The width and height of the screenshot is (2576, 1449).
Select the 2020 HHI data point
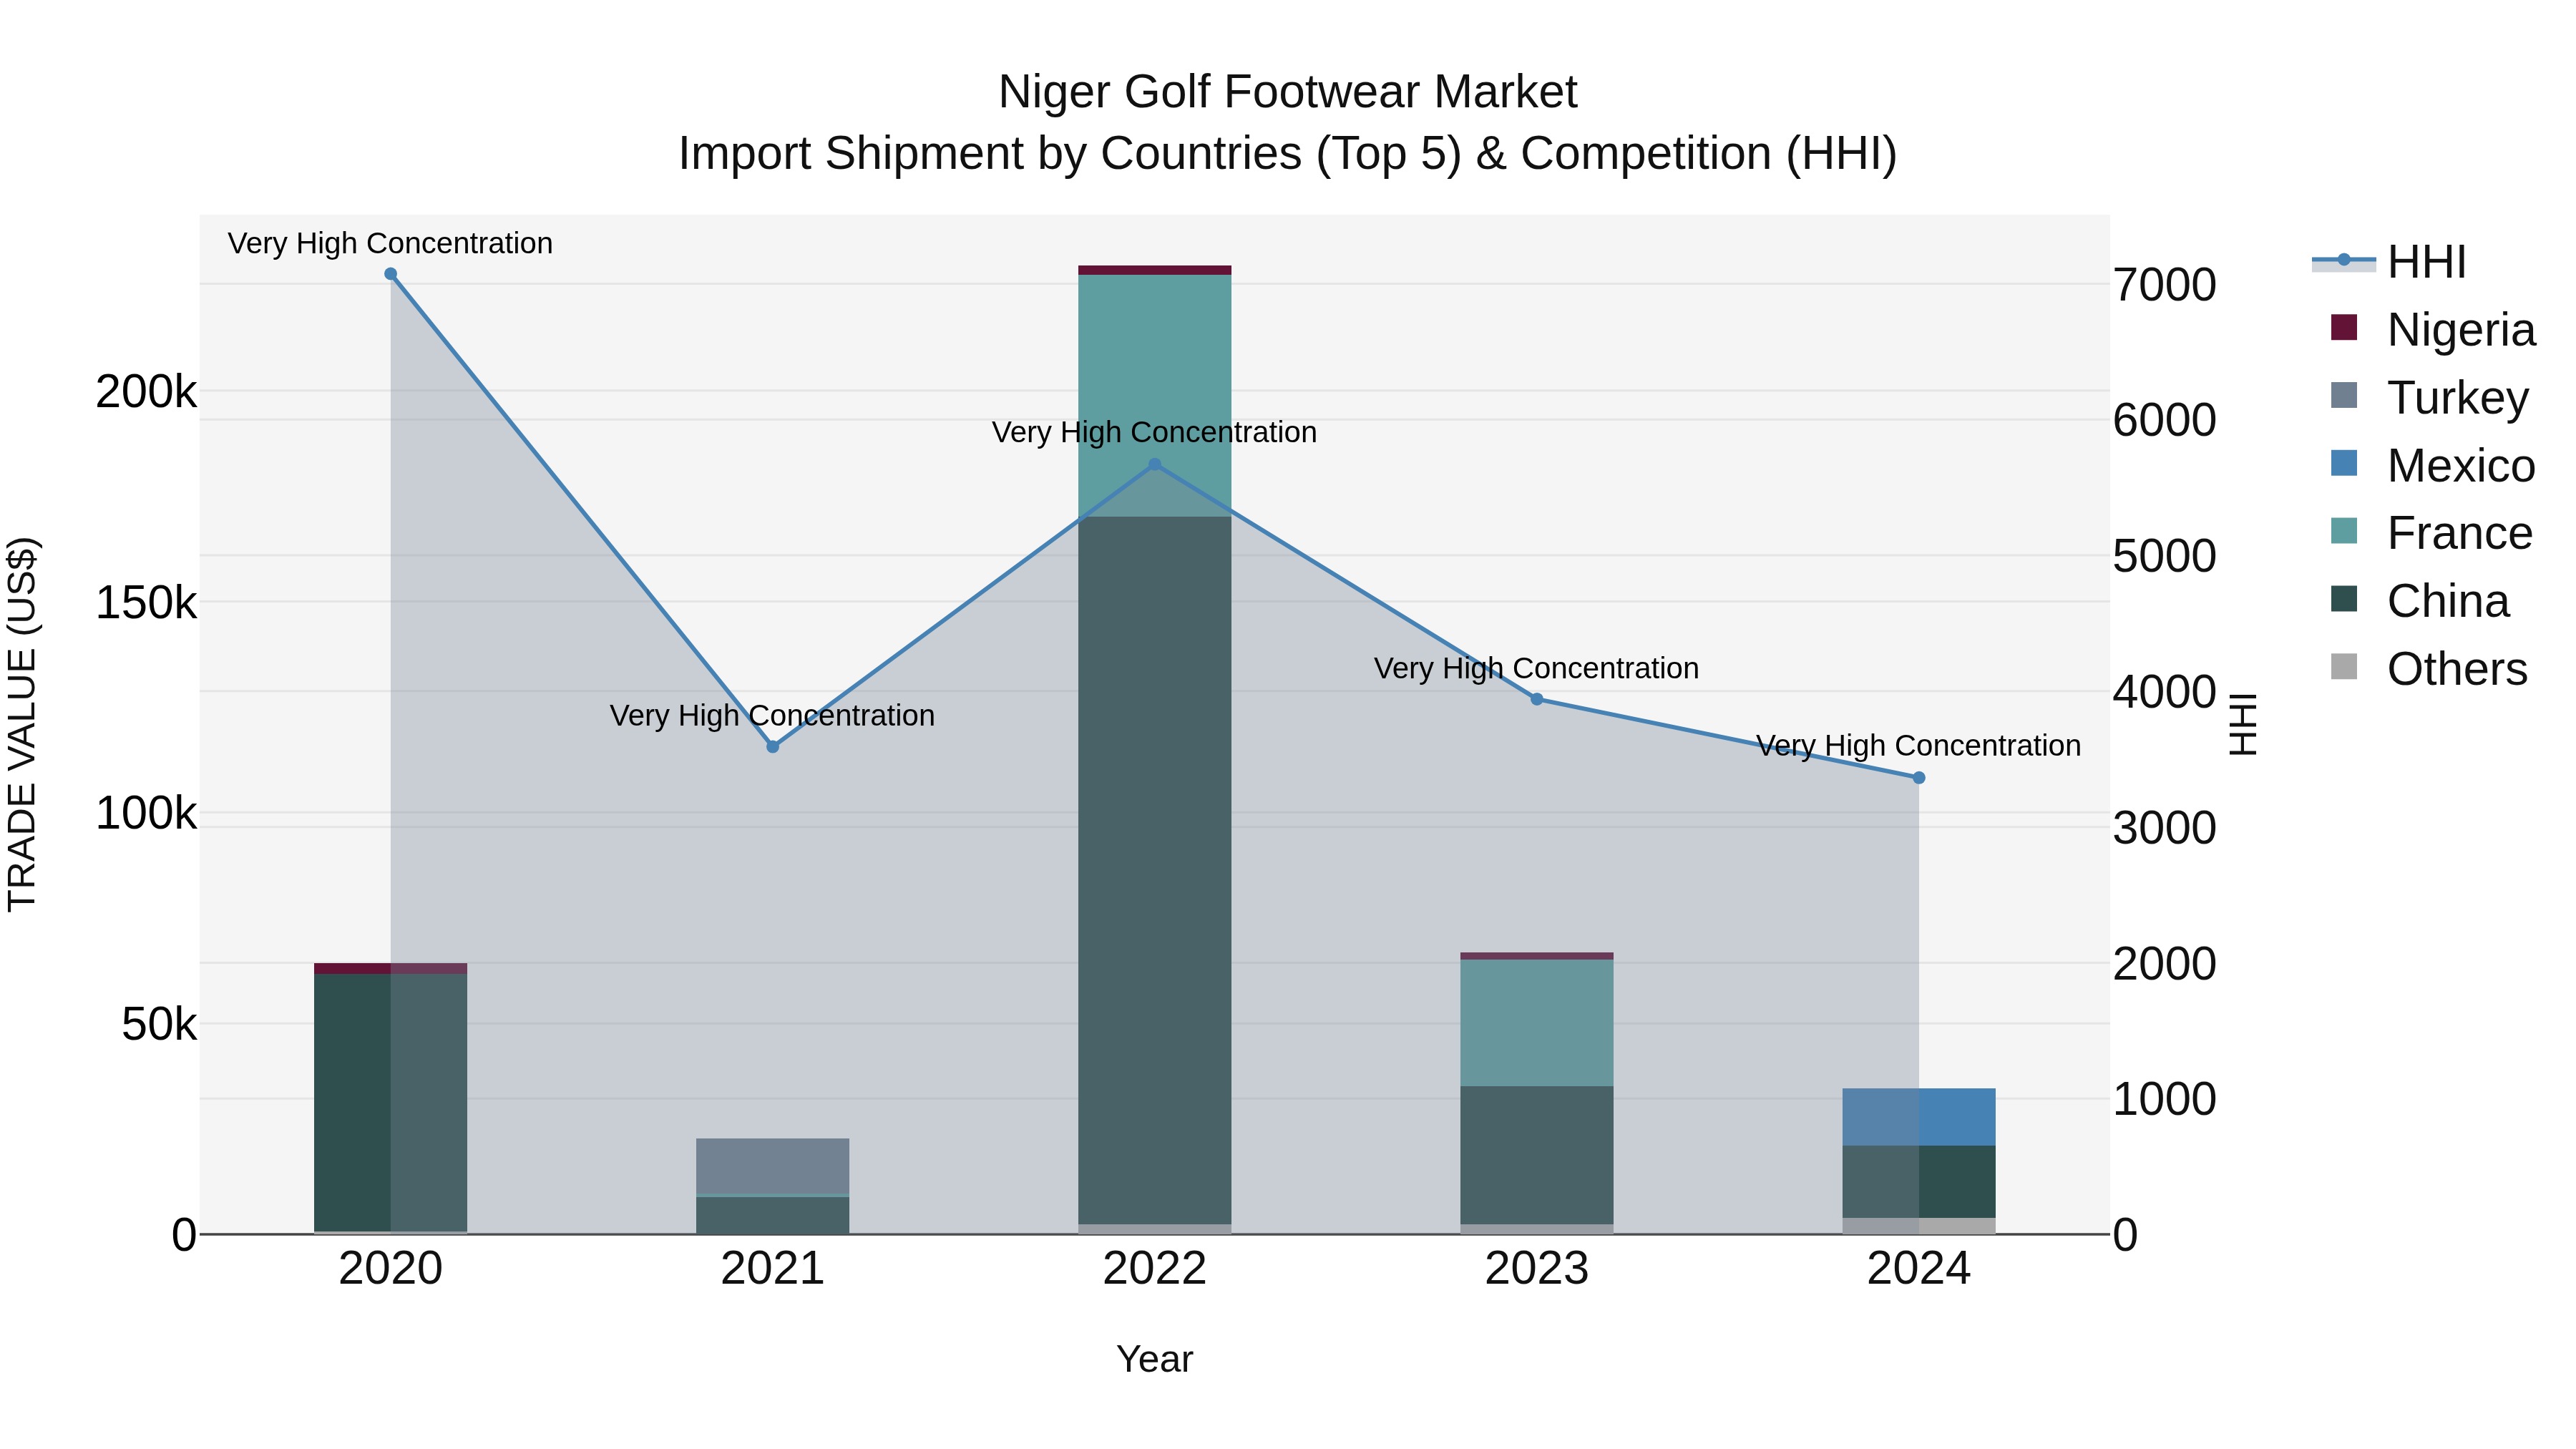click(391, 274)
